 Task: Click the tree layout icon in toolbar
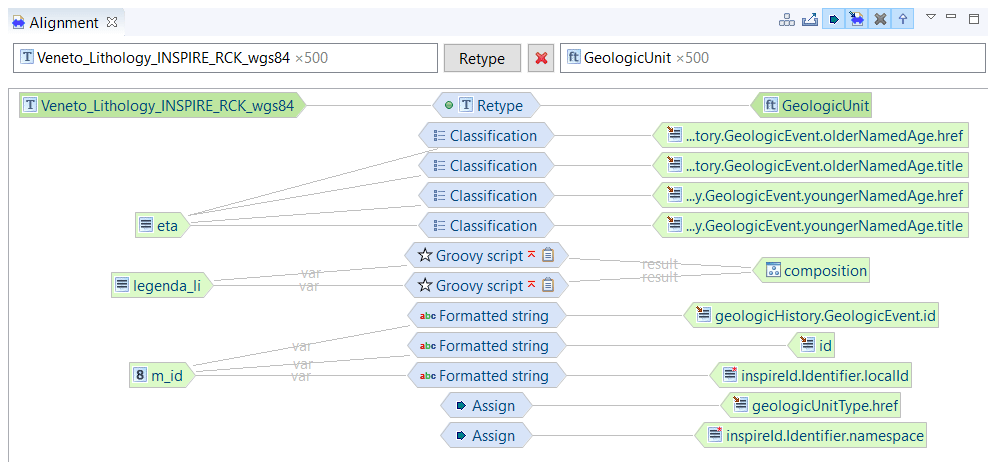(x=787, y=19)
